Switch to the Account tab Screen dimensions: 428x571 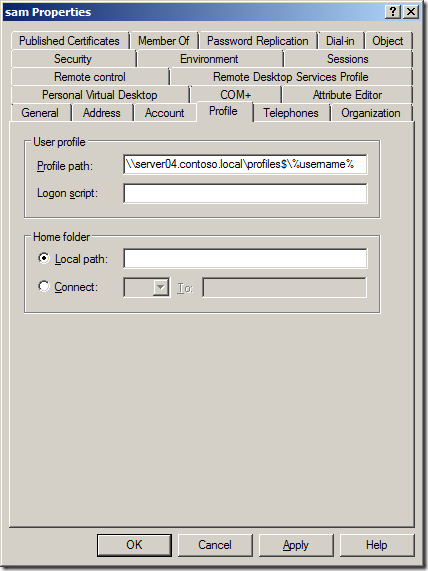click(x=165, y=113)
